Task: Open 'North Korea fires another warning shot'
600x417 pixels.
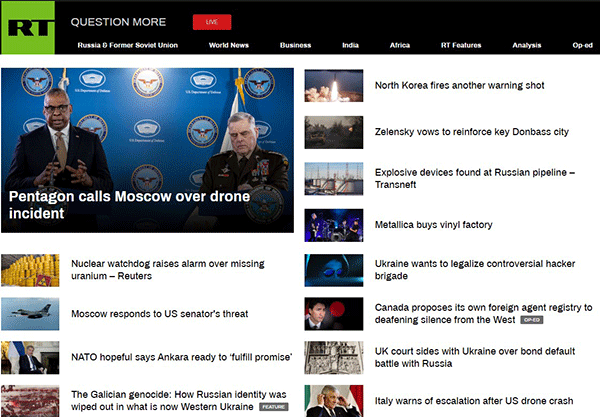Action: 459,85
